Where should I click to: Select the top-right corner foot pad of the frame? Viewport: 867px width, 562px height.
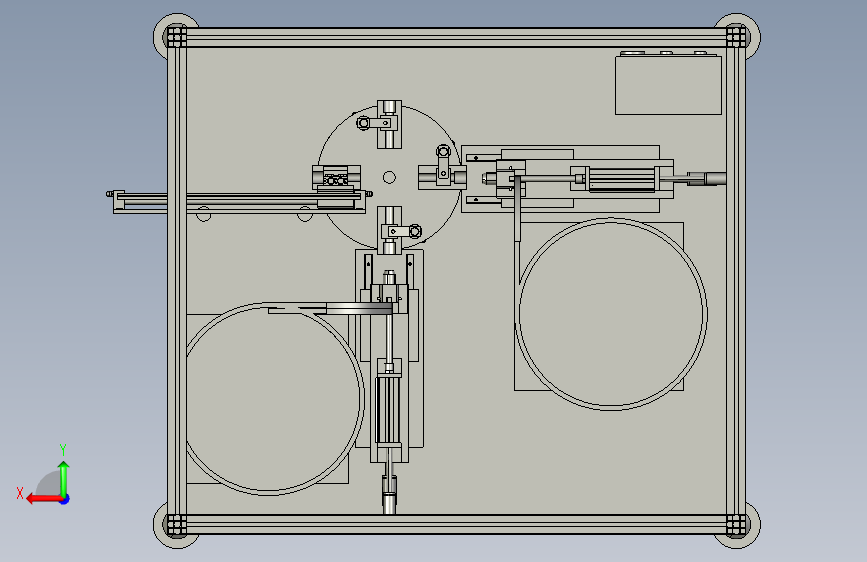click(x=737, y=37)
